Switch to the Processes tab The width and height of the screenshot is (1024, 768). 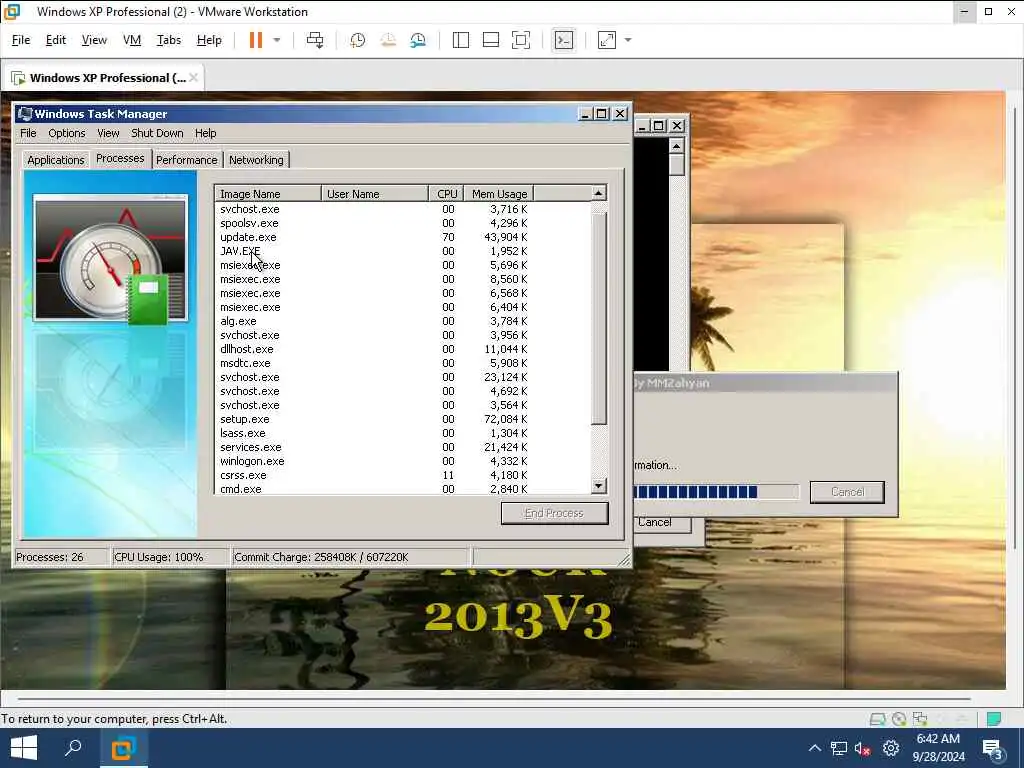pyautogui.click(x=120, y=159)
